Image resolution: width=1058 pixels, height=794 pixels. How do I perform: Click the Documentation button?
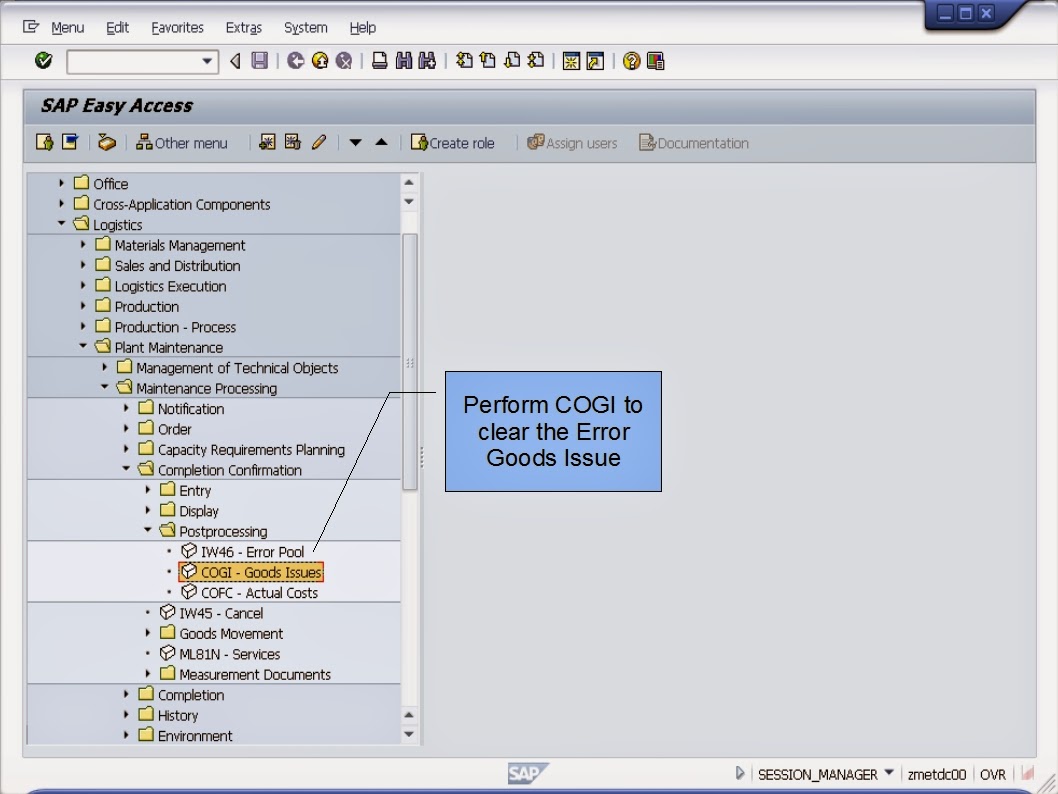[694, 143]
